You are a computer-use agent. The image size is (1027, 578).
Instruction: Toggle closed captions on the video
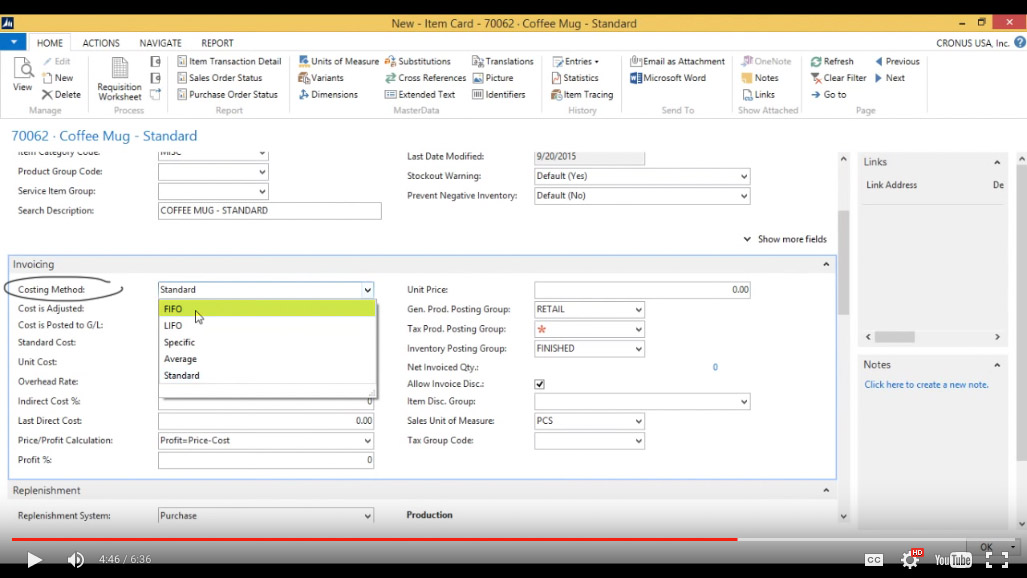[x=874, y=560]
